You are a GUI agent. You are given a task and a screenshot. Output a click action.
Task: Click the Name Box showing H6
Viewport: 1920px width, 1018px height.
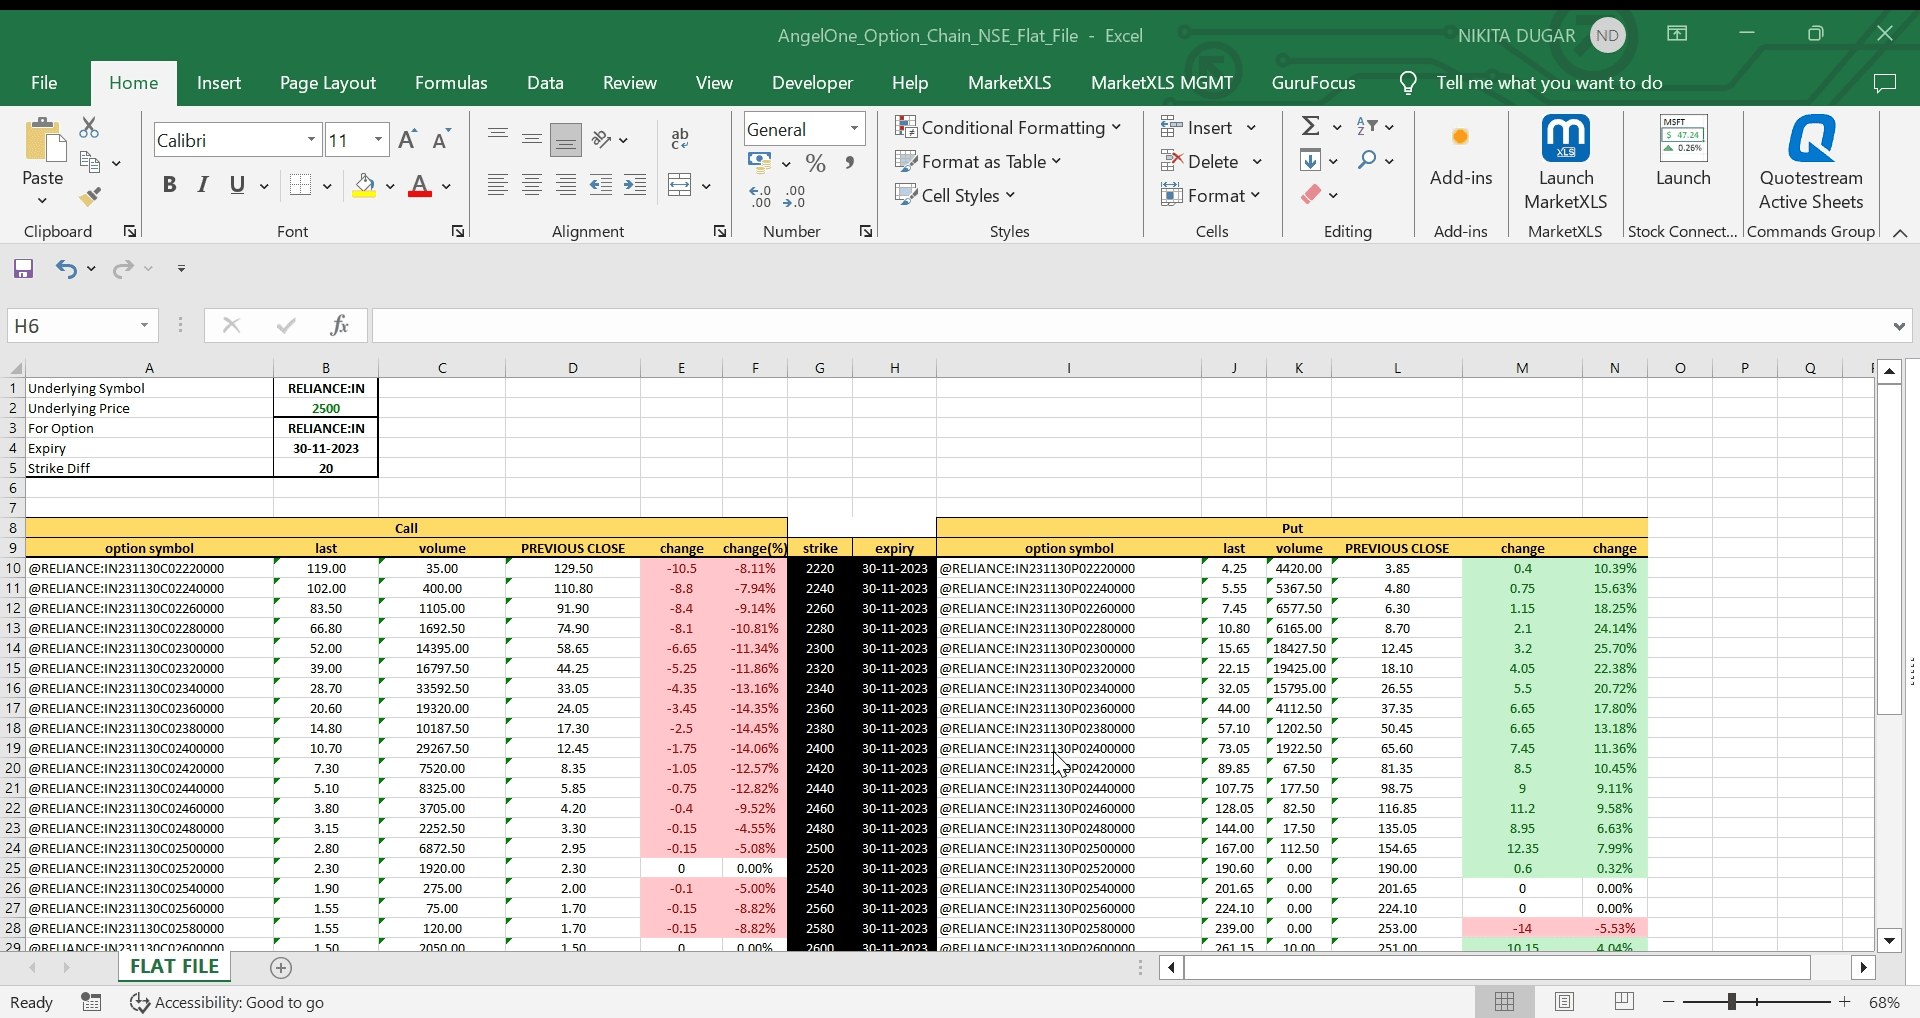coord(72,326)
